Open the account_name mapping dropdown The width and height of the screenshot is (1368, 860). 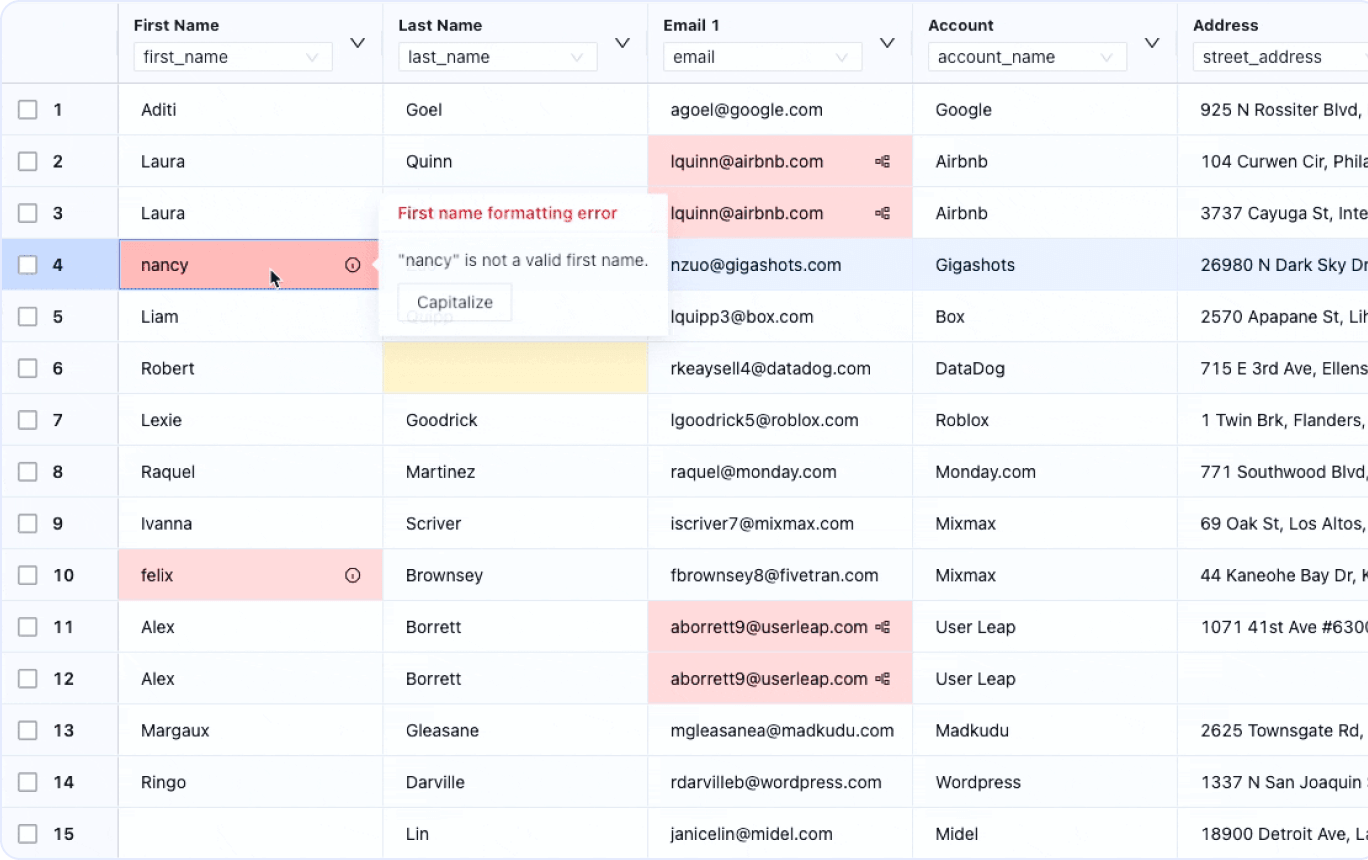click(1027, 57)
